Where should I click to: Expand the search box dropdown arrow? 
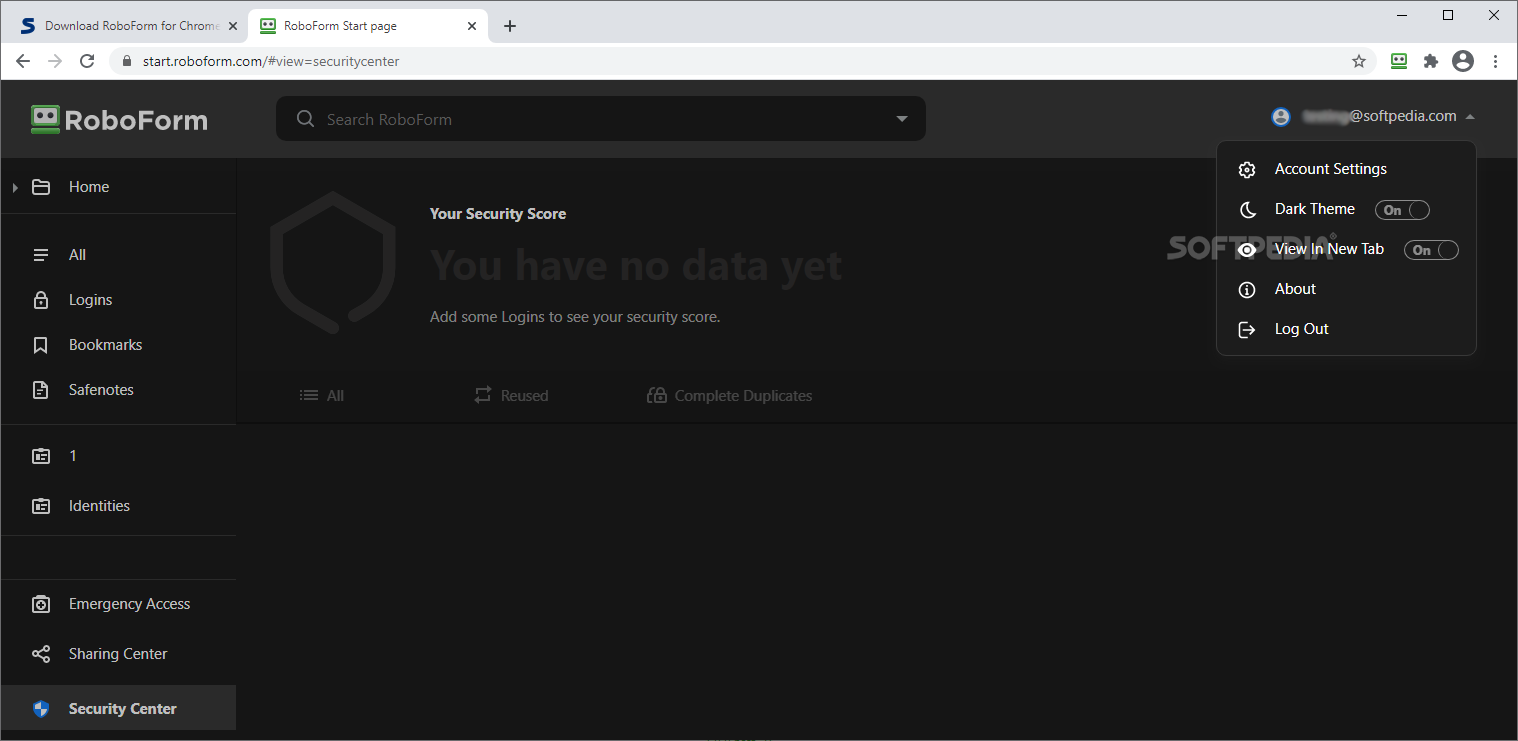(902, 119)
